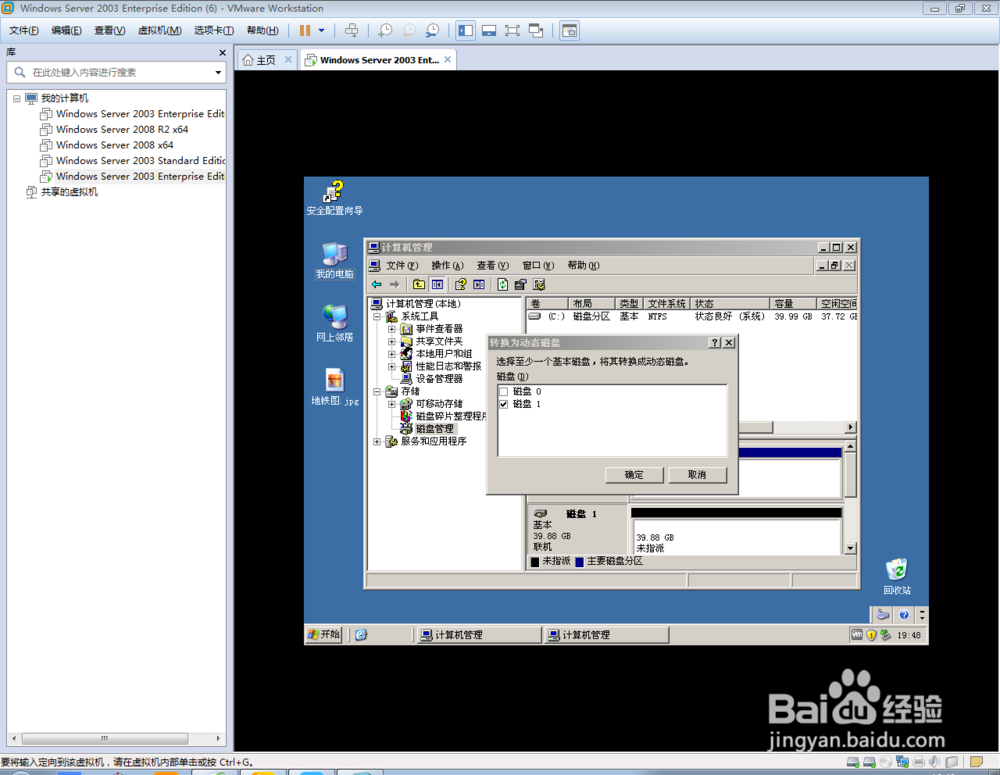Open the library search dropdown arrow
The height and width of the screenshot is (775, 1000).
point(218,73)
